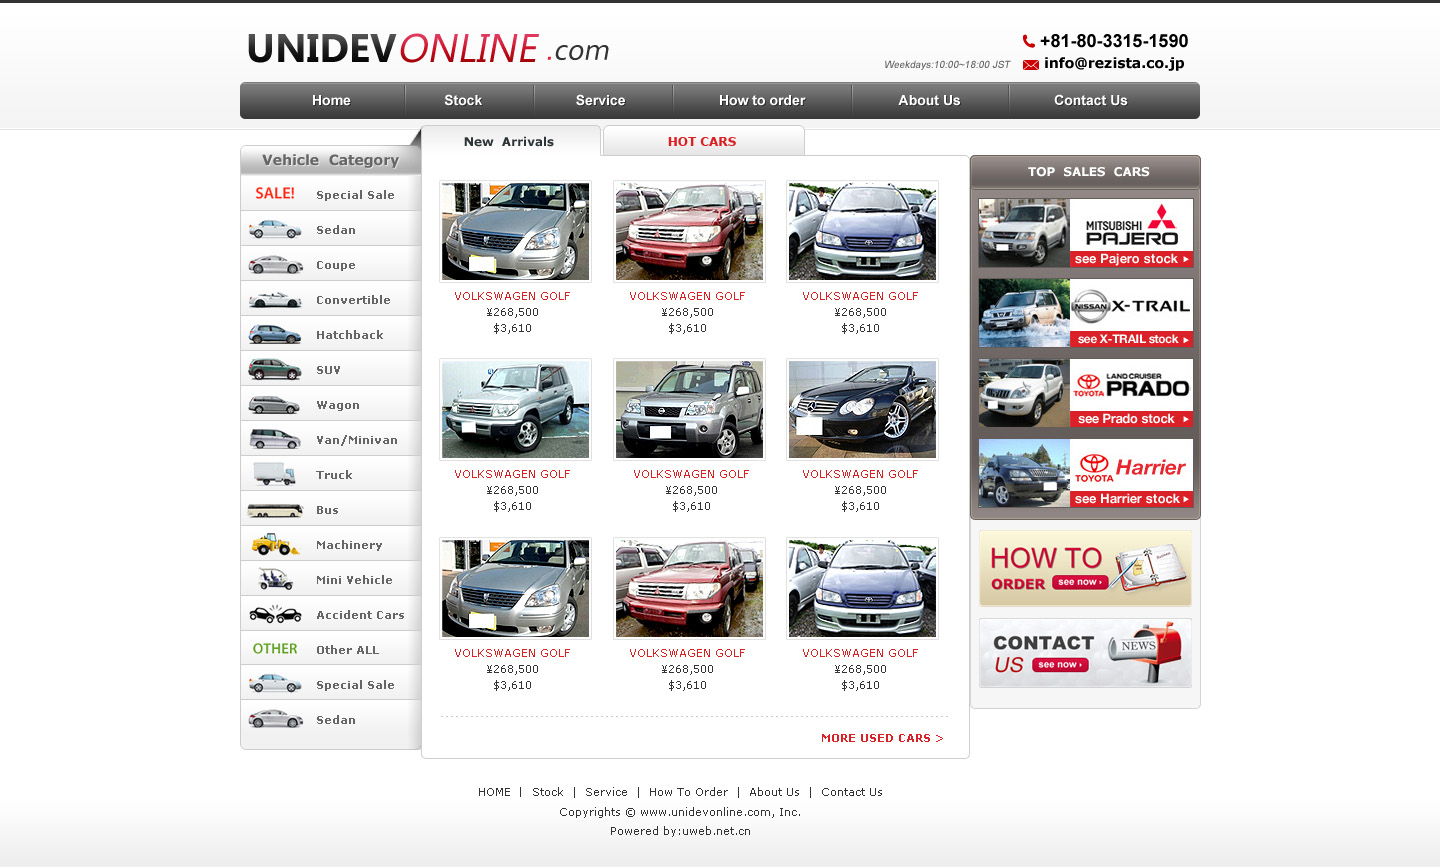Click About Us in the footer

point(774,792)
